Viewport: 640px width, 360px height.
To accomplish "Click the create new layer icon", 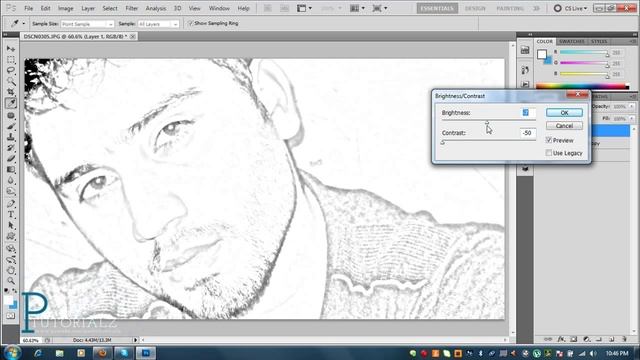I will [x=611, y=339].
